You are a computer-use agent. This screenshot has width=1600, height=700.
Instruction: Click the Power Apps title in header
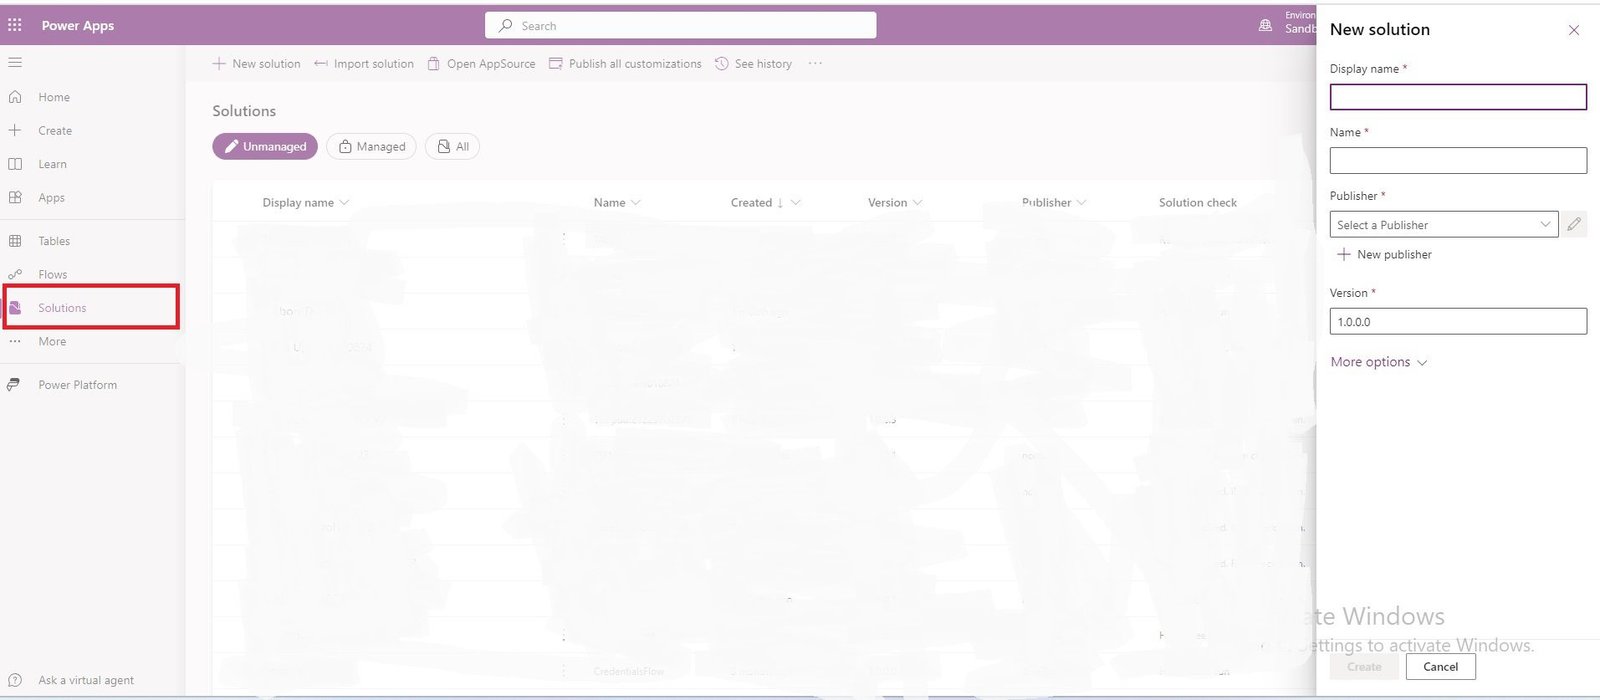78,25
